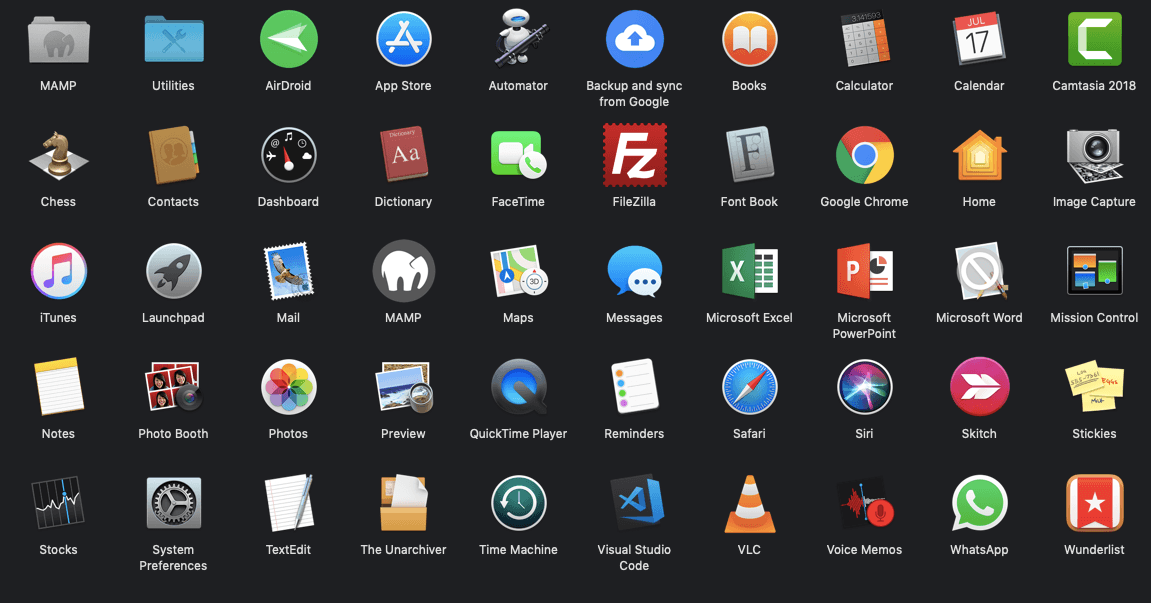The image size is (1151, 603).
Task: Launch QuickTime Player
Action: [518, 387]
